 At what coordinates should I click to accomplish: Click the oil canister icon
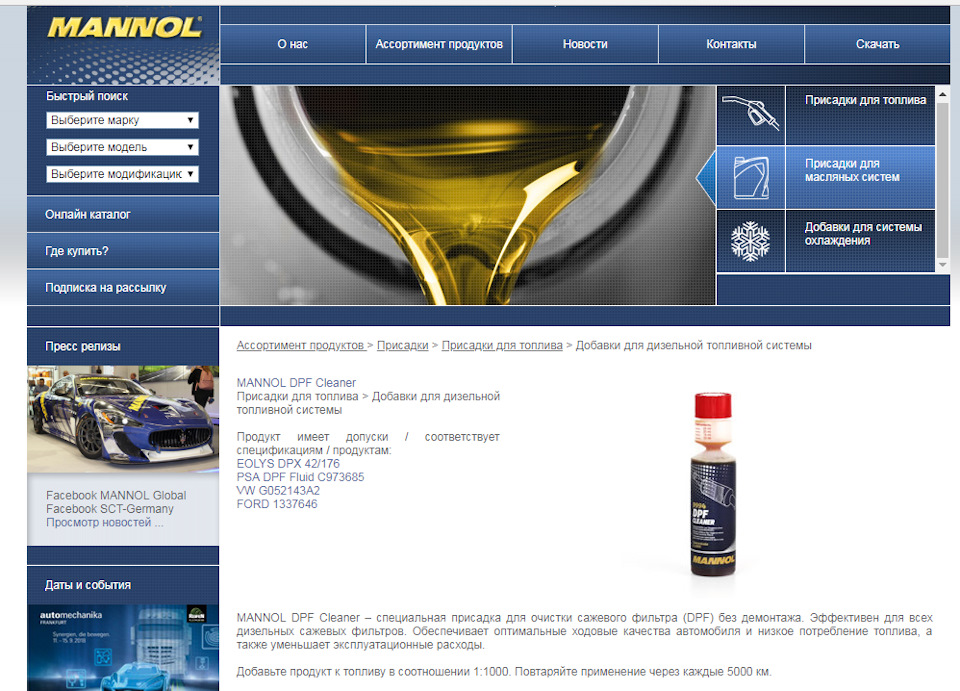click(751, 177)
